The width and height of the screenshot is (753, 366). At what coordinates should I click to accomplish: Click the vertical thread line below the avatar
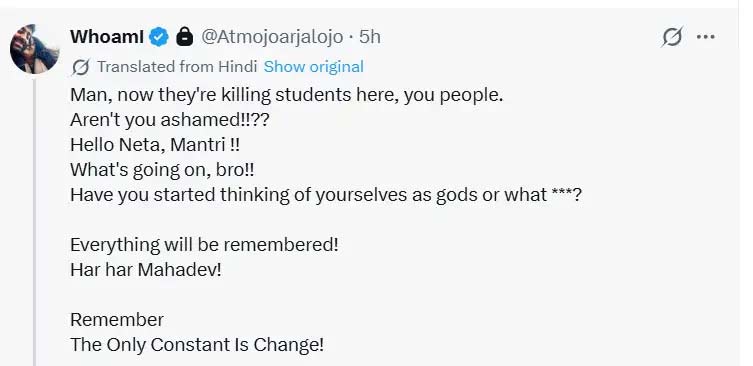35,222
